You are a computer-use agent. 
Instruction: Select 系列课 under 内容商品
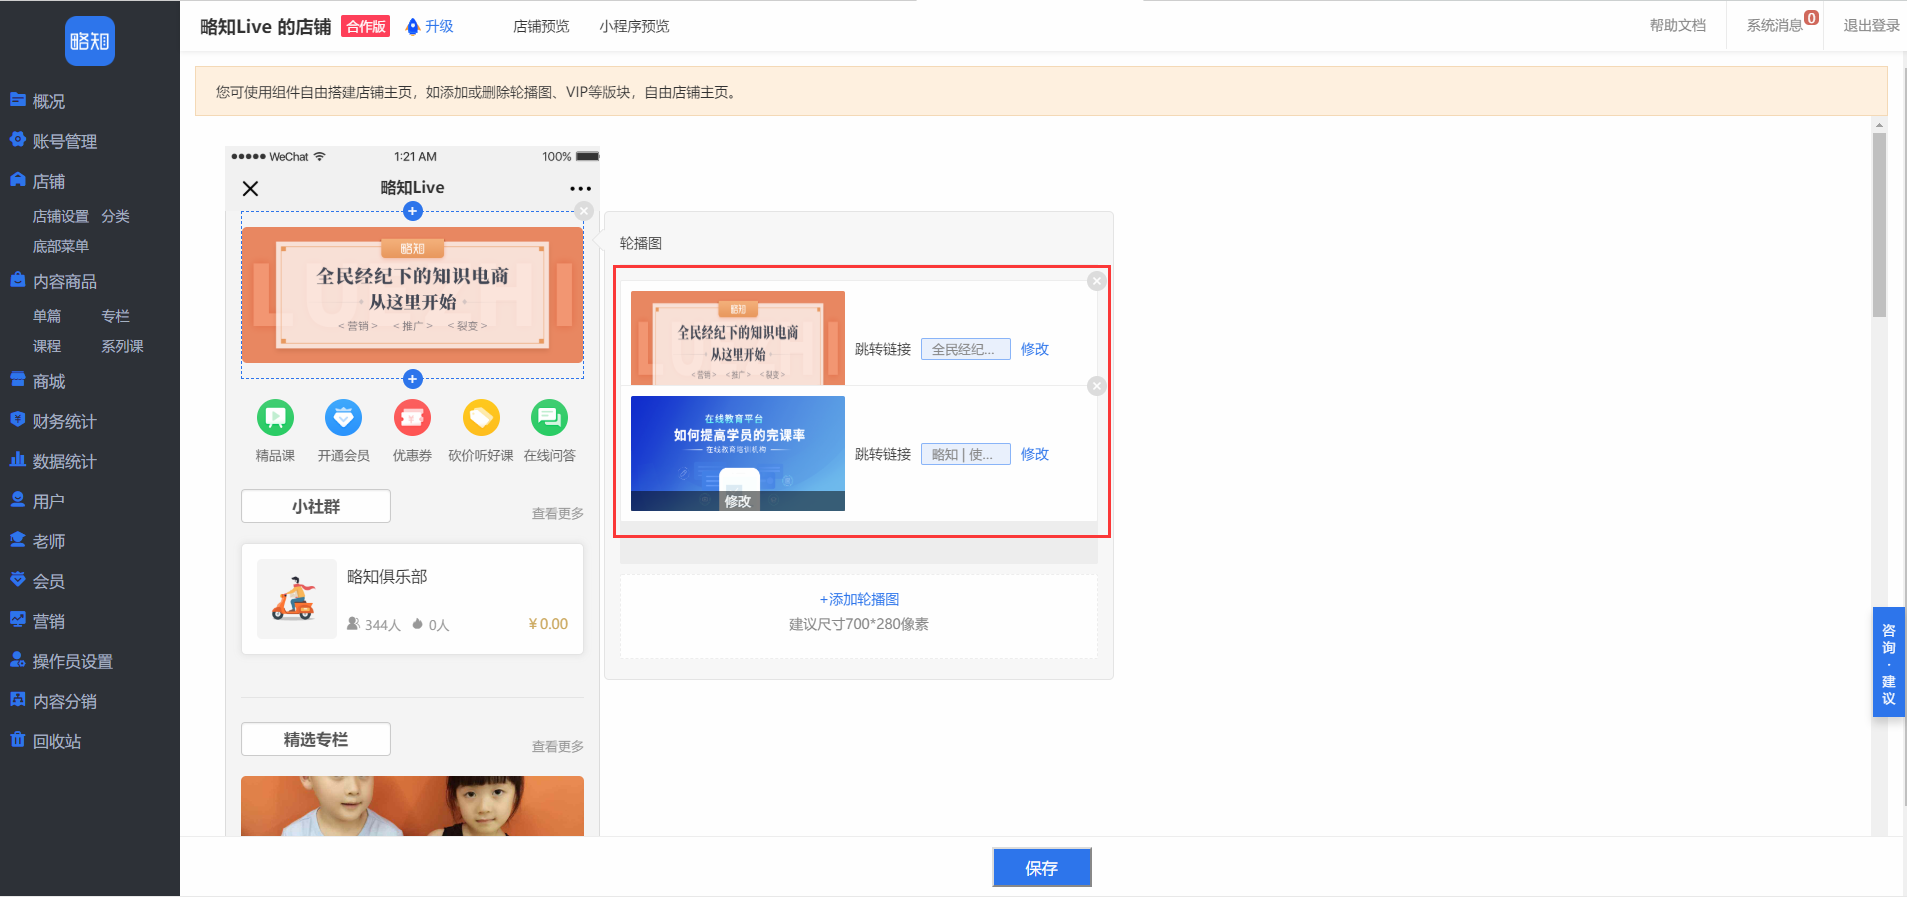[x=122, y=346]
